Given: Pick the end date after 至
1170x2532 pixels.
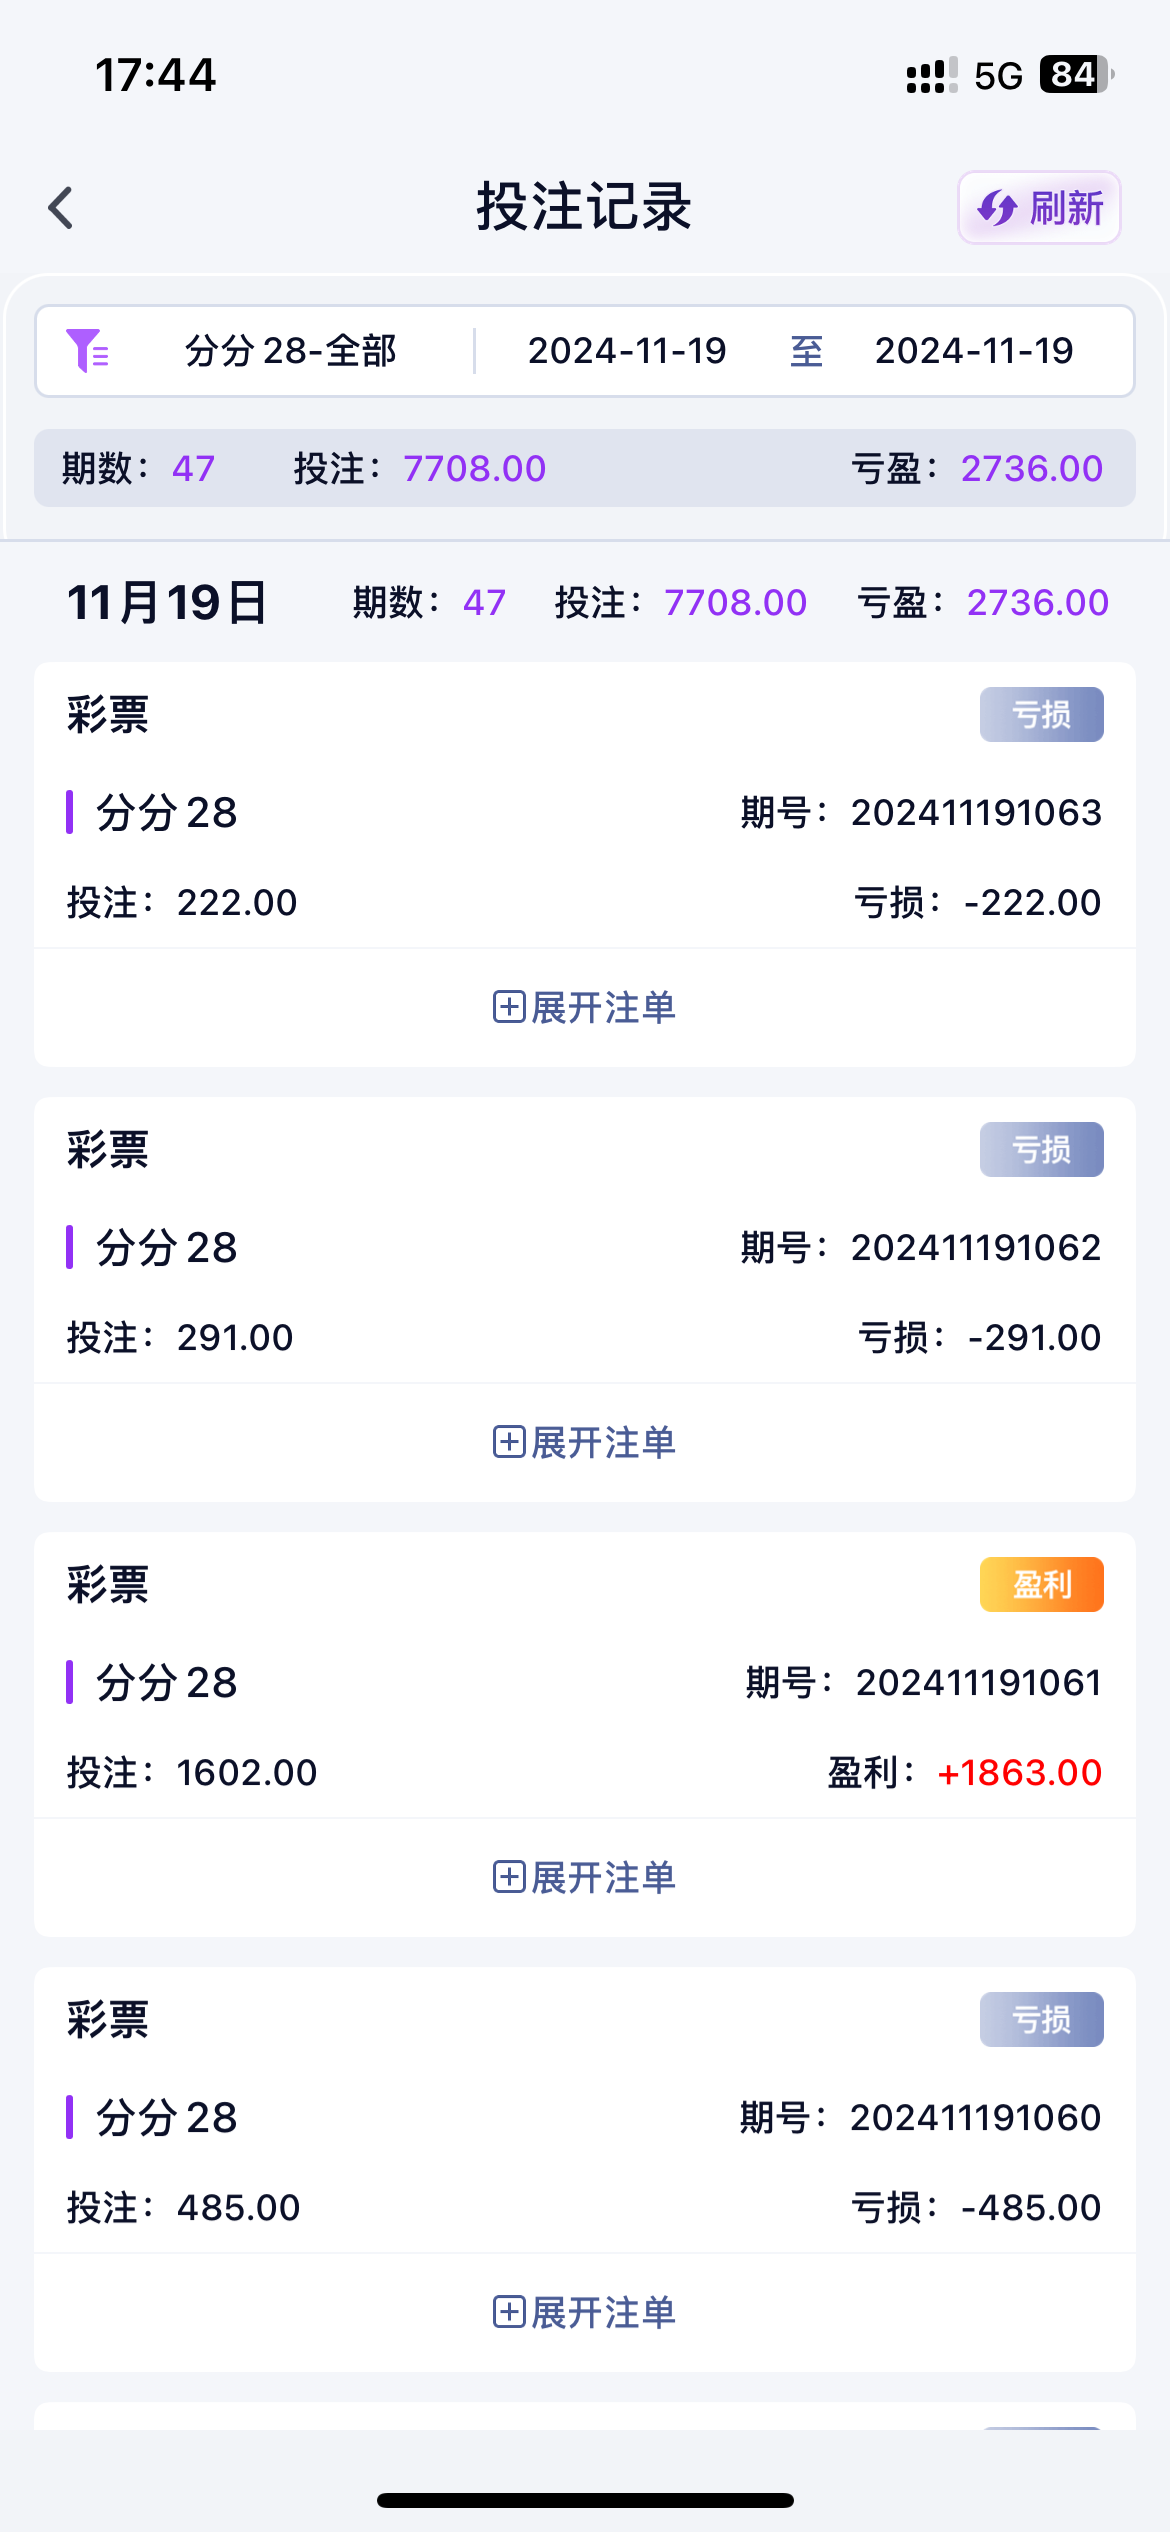Looking at the screenshot, I should [x=973, y=351].
